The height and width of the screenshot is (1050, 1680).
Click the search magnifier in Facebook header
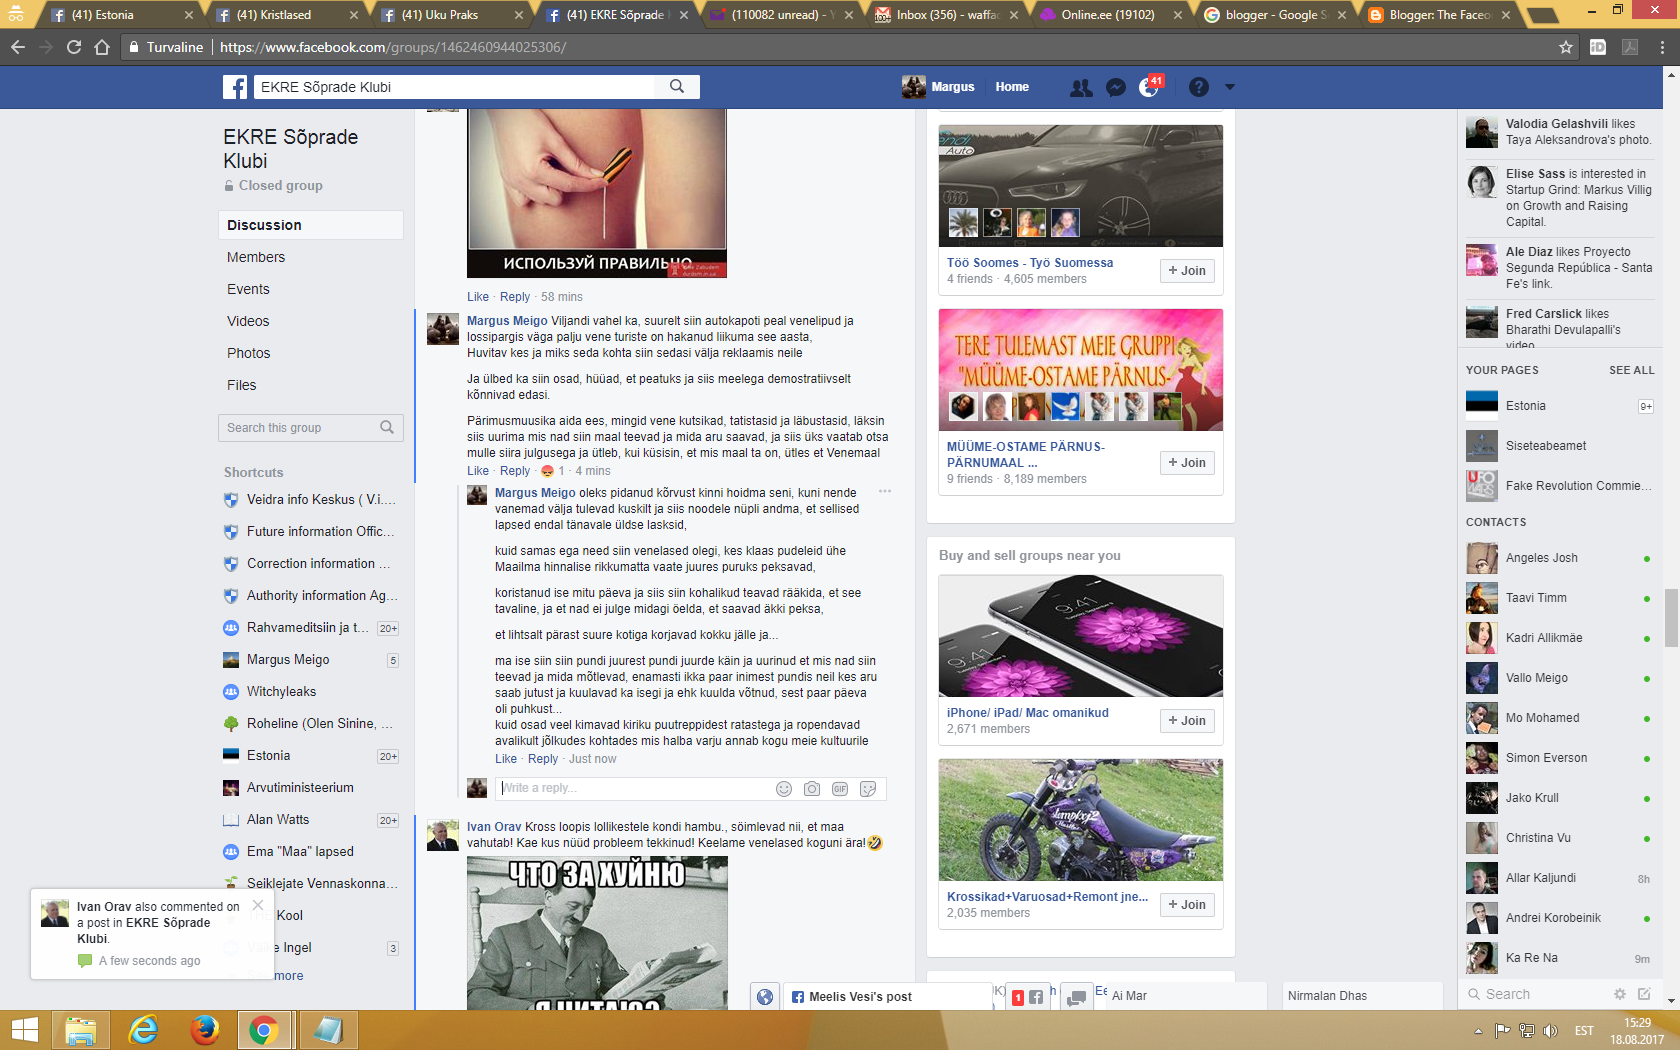click(x=677, y=87)
